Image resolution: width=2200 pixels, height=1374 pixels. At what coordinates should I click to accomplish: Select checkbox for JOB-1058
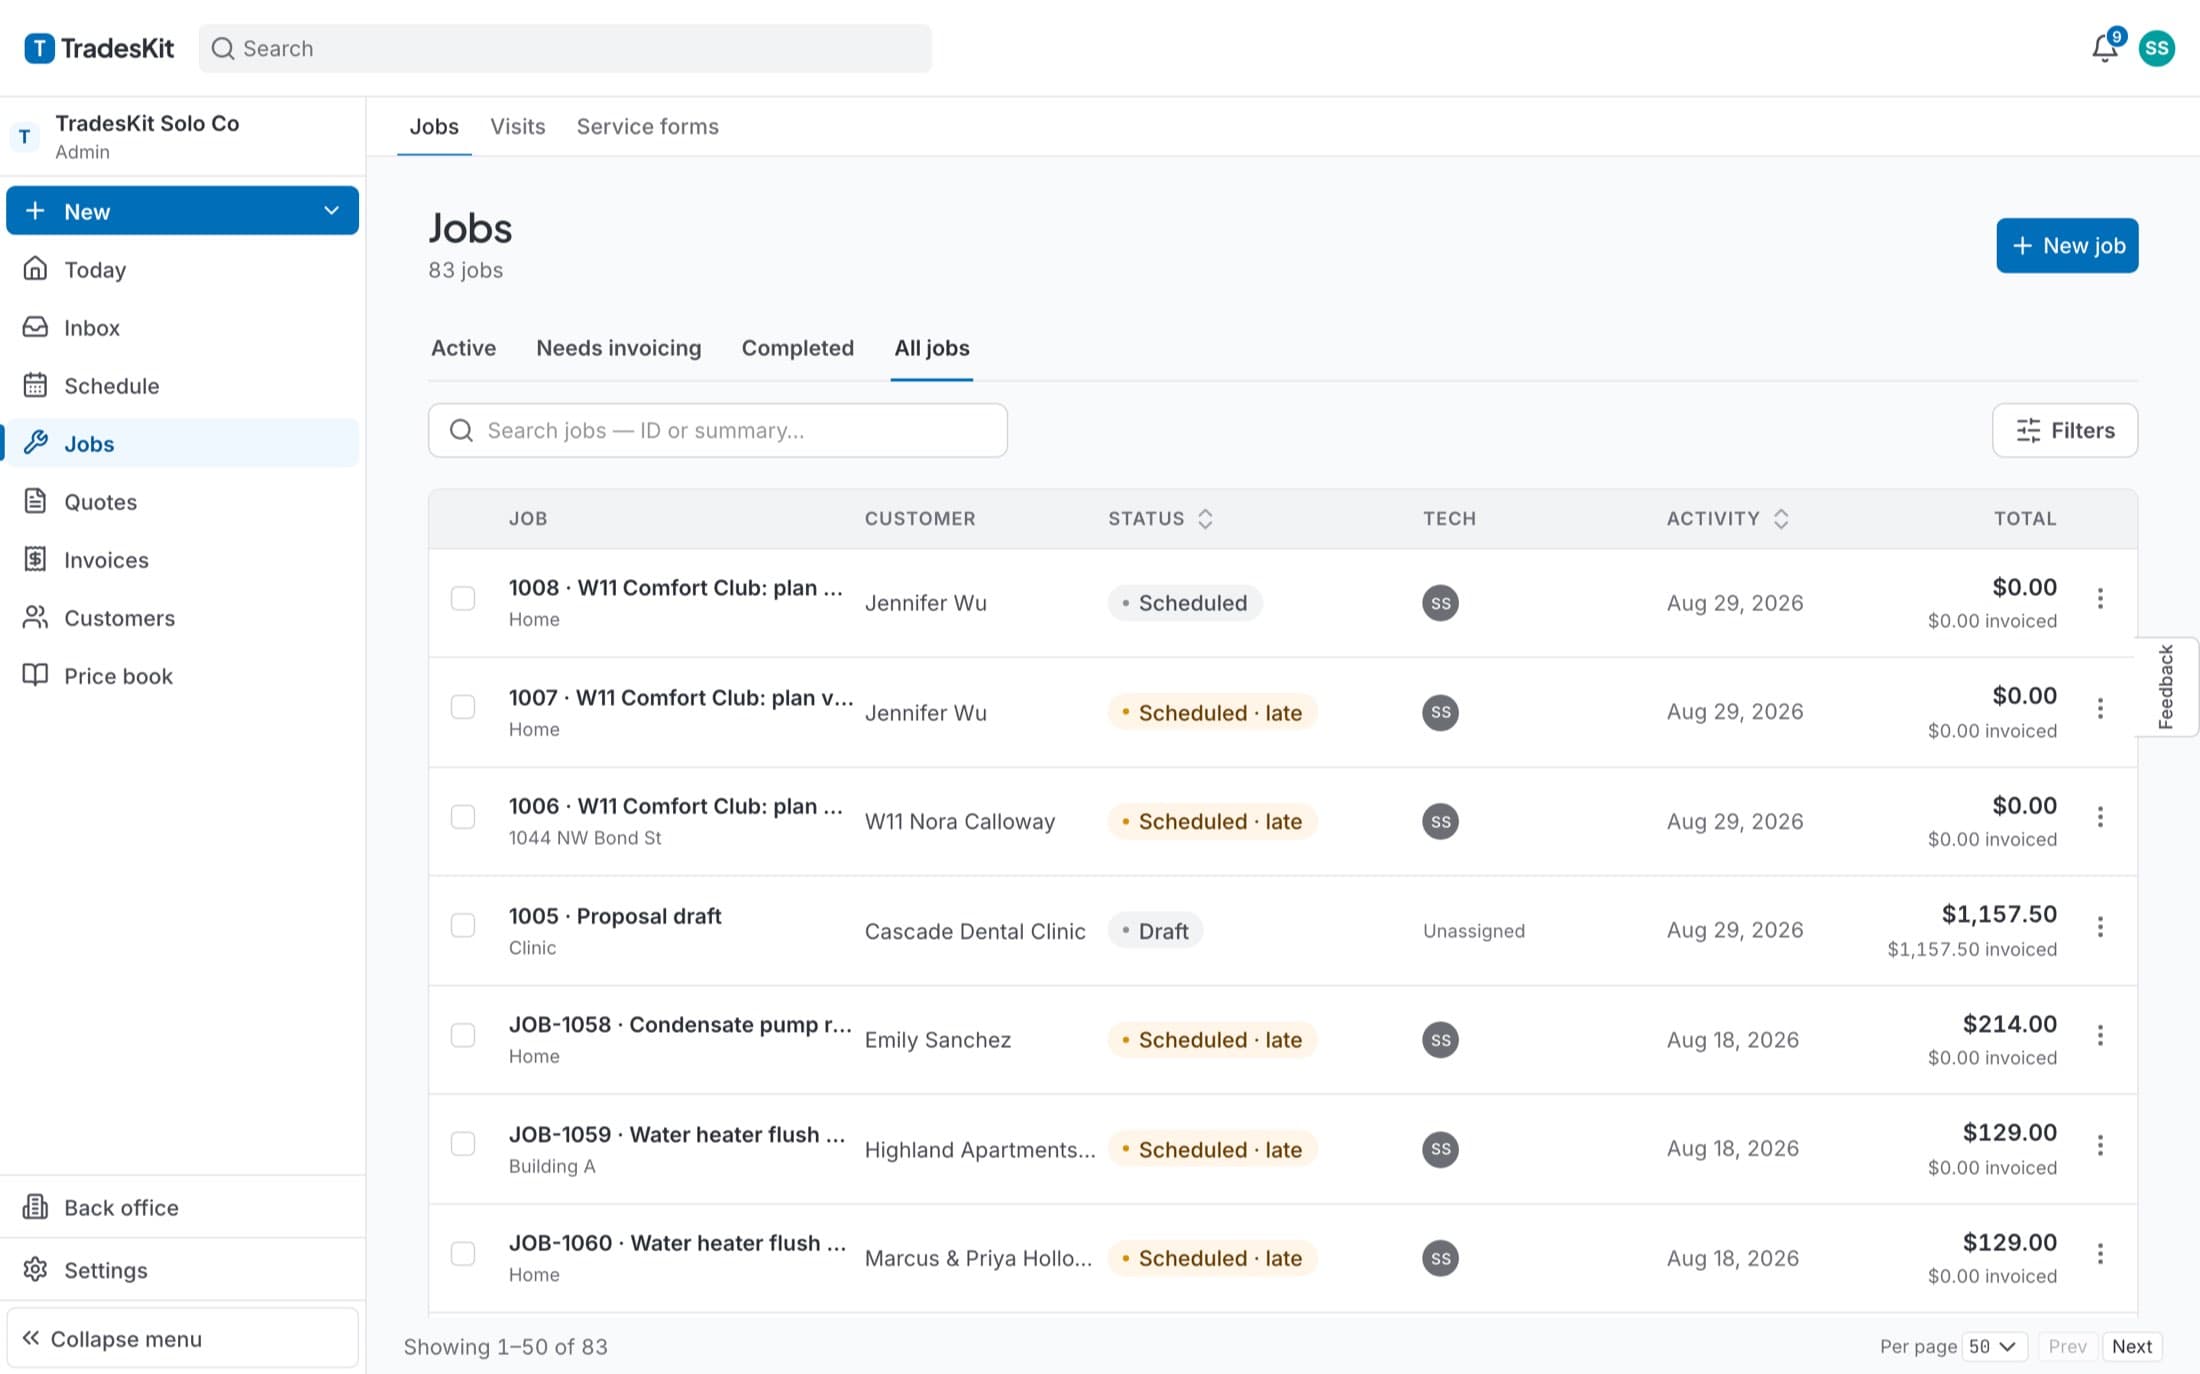point(463,1035)
